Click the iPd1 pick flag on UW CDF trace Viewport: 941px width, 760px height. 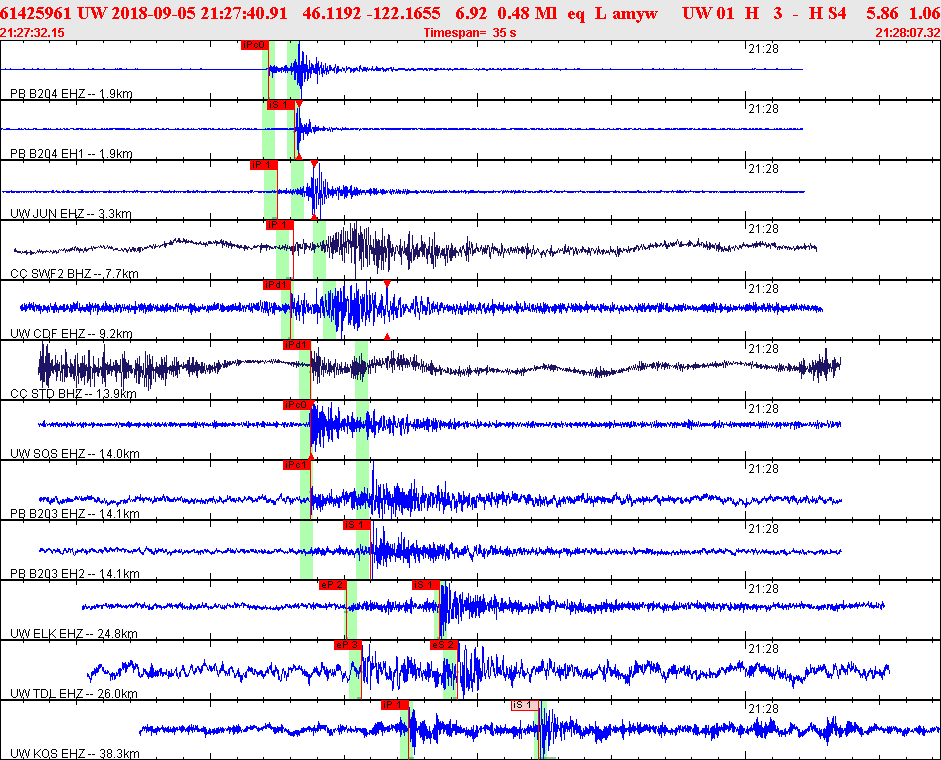pyautogui.click(x=276, y=285)
